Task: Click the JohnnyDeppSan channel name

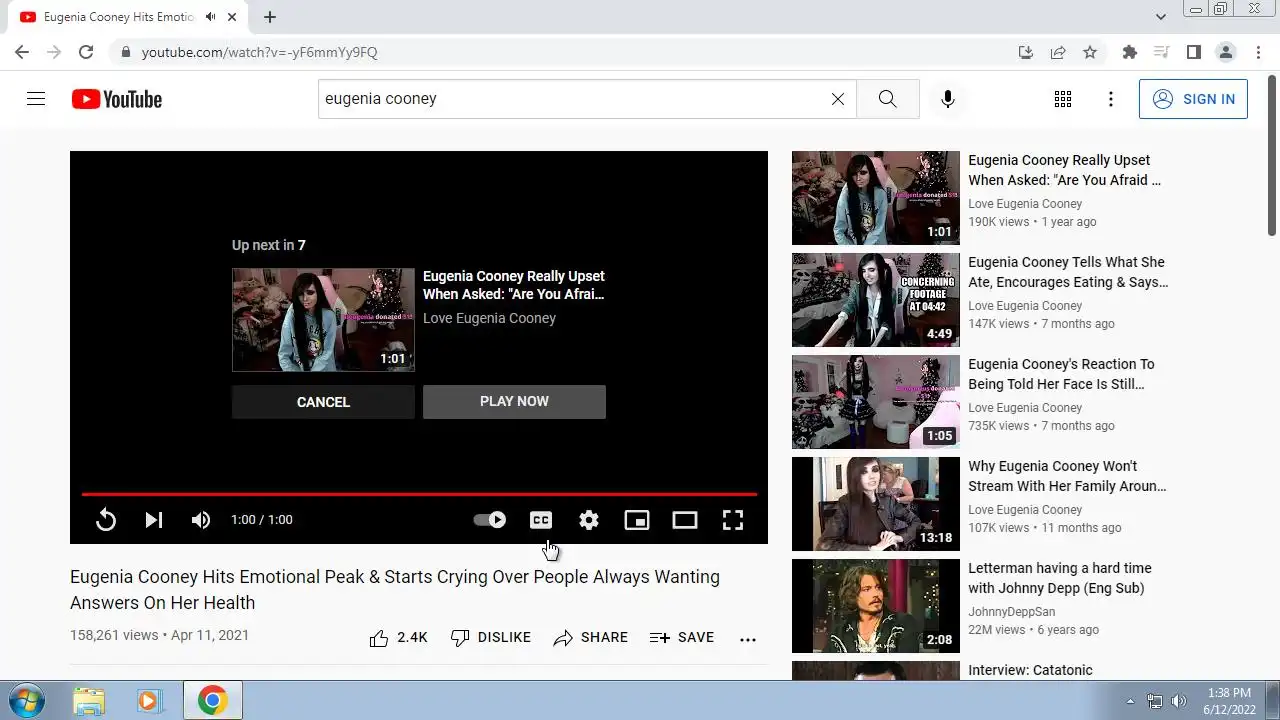Action: [x=1012, y=612]
